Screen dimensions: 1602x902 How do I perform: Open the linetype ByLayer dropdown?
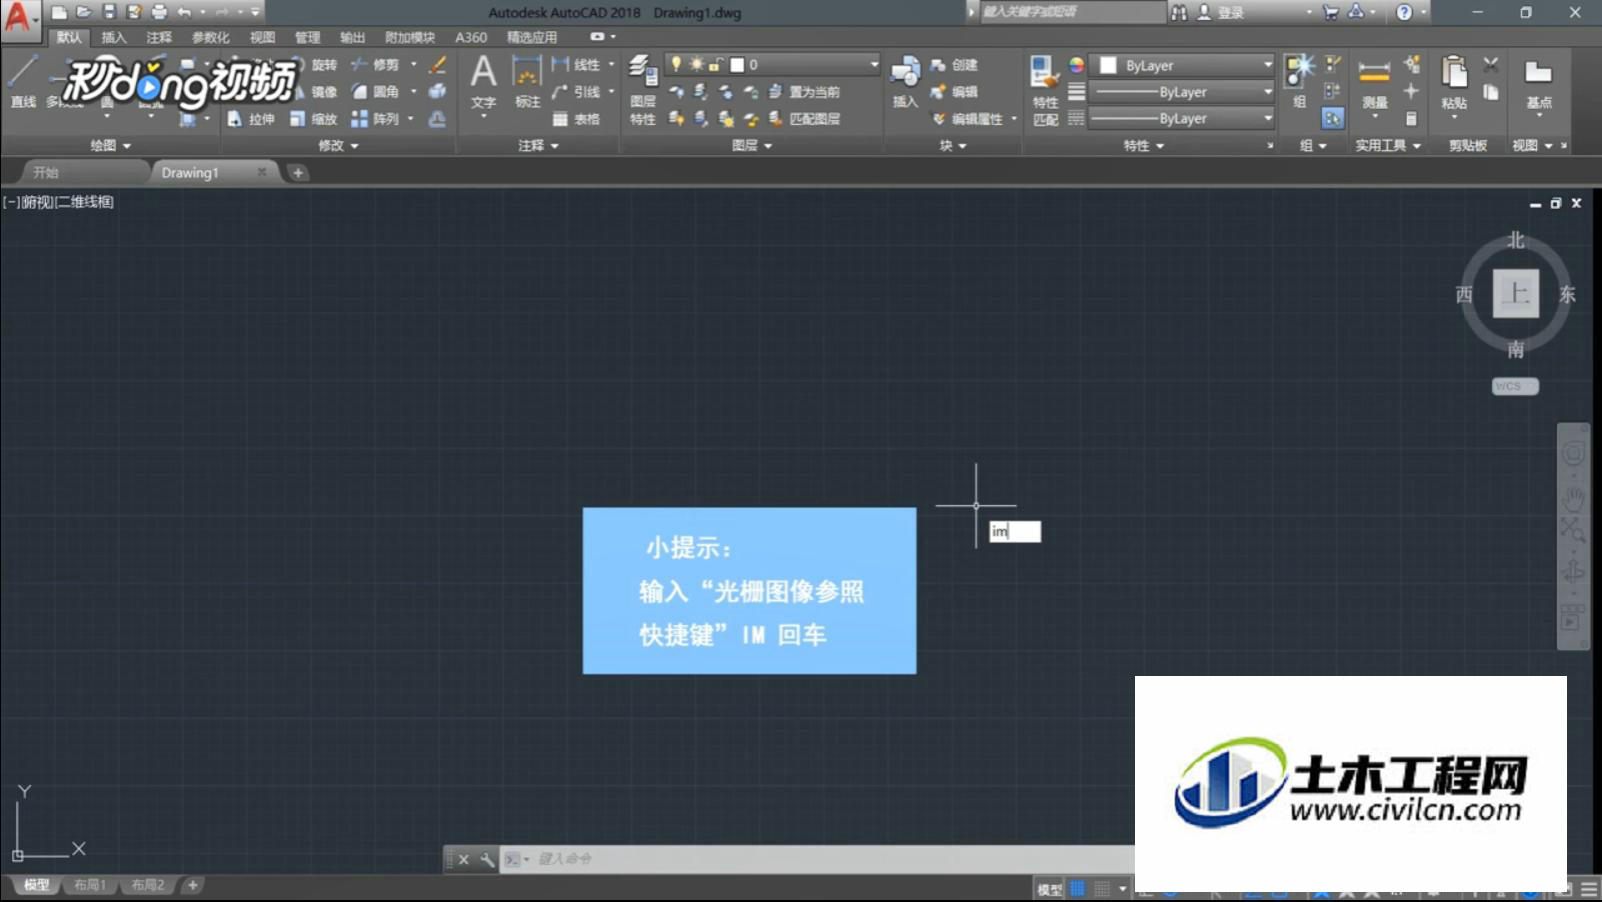point(1182,118)
